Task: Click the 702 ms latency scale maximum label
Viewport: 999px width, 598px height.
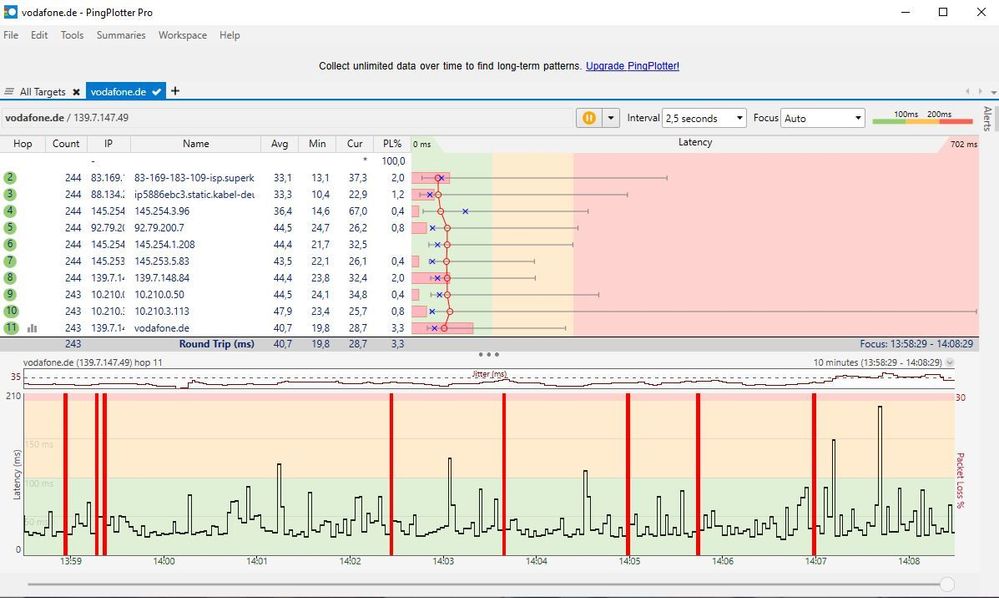Action: pyautogui.click(x=963, y=144)
